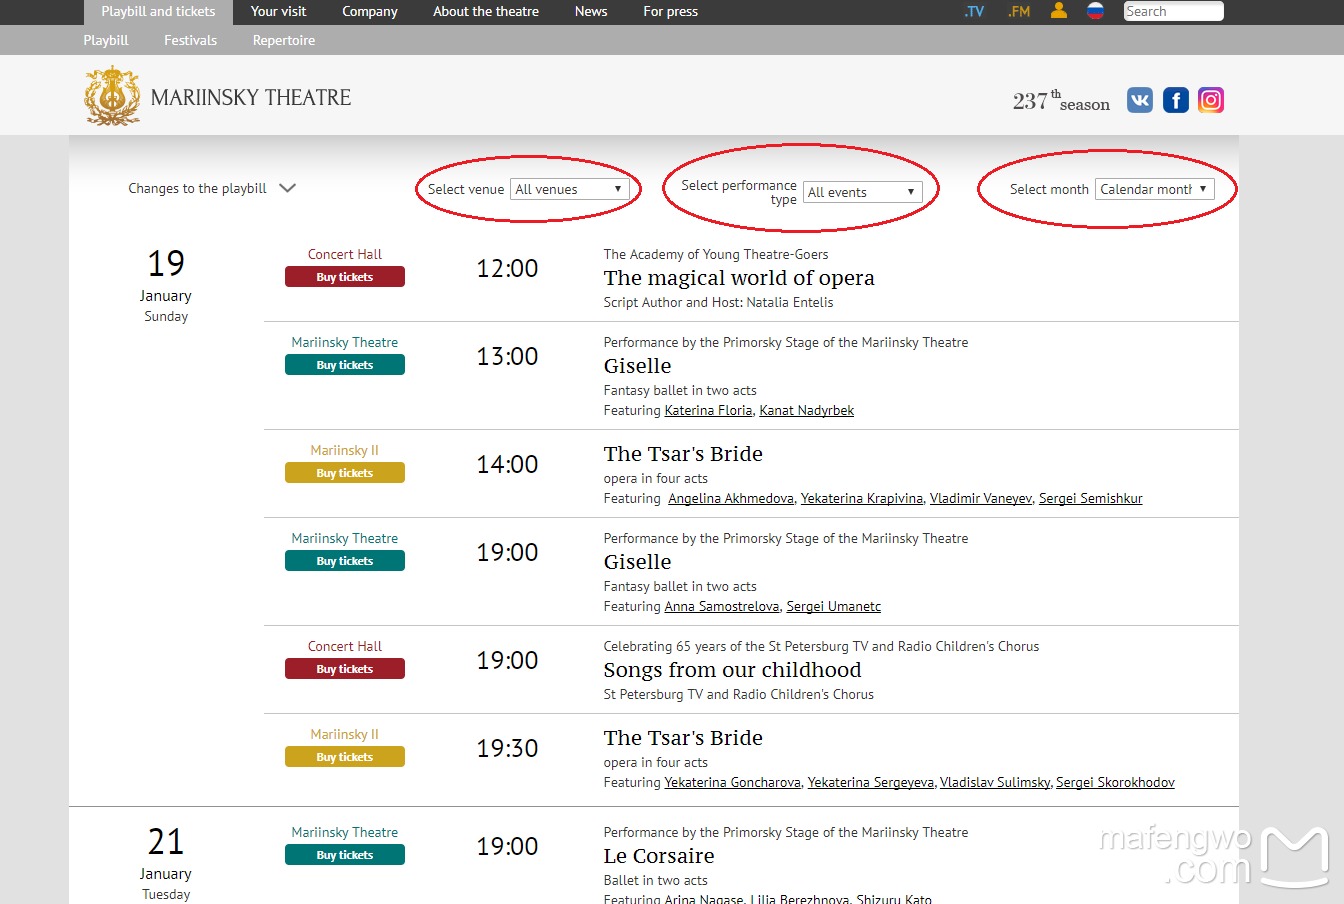The width and height of the screenshot is (1344, 904).
Task: Click Mariinsky II venue at 19:30
Action: (x=345, y=734)
